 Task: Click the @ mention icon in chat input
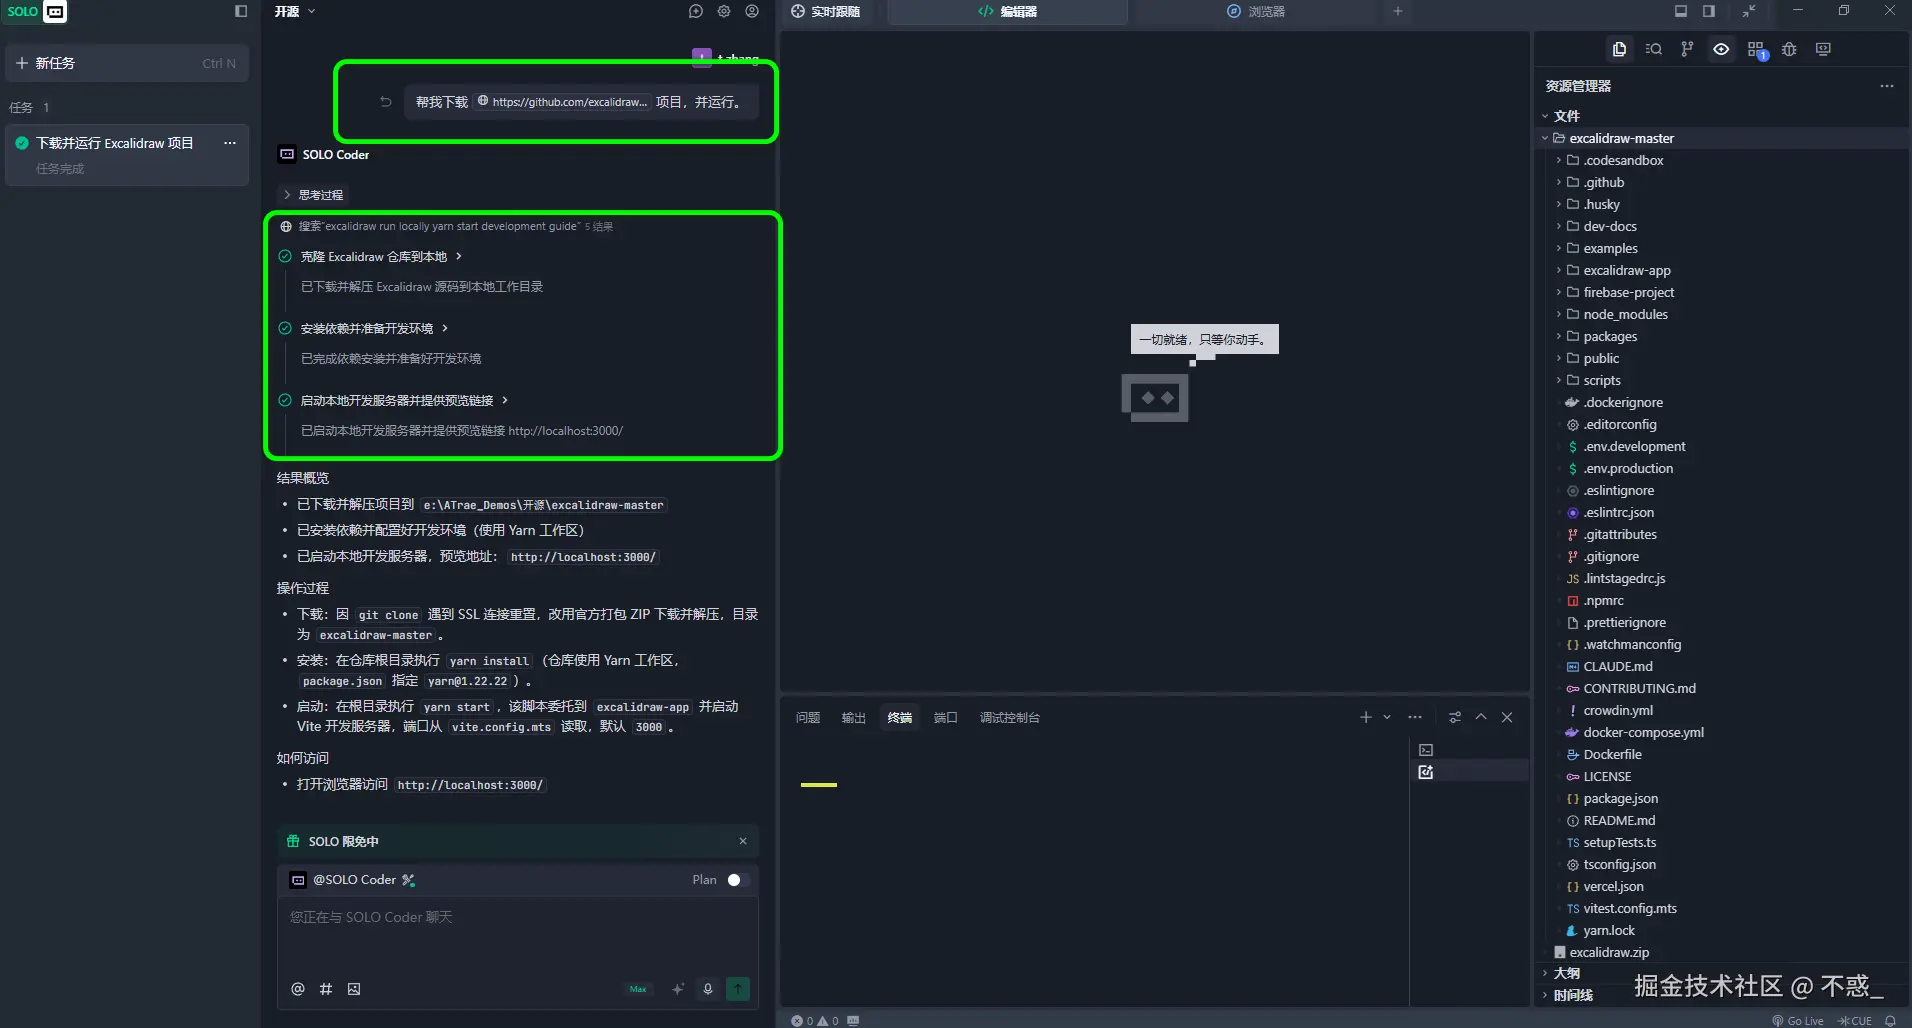point(297,989)
